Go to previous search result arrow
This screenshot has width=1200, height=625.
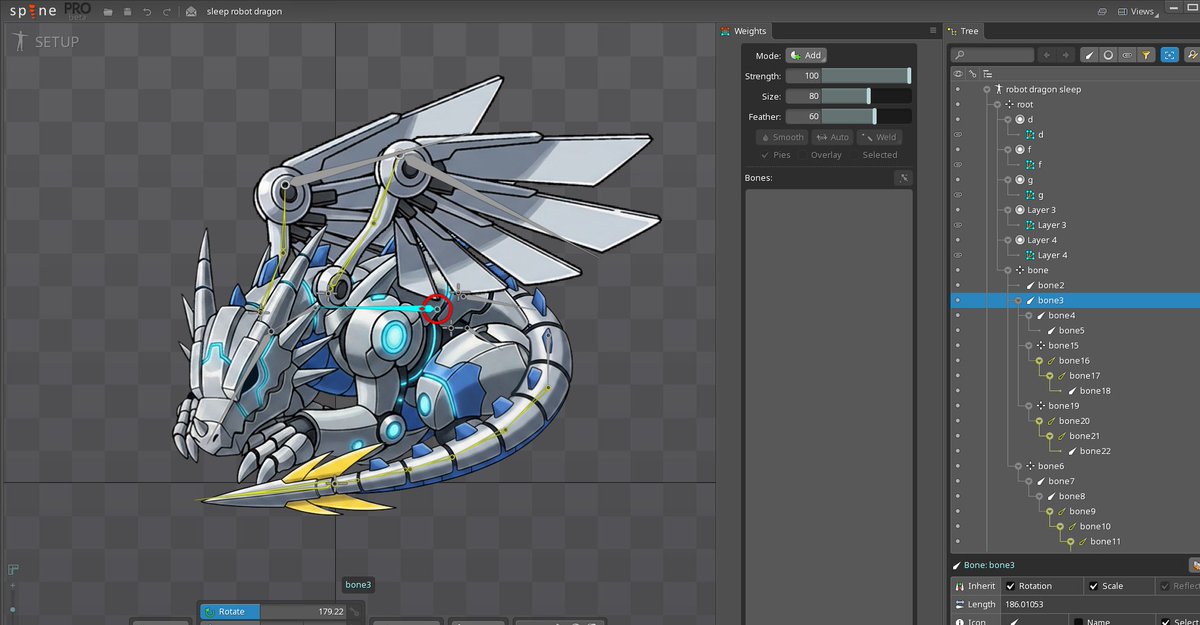[x=1047, y=55]
